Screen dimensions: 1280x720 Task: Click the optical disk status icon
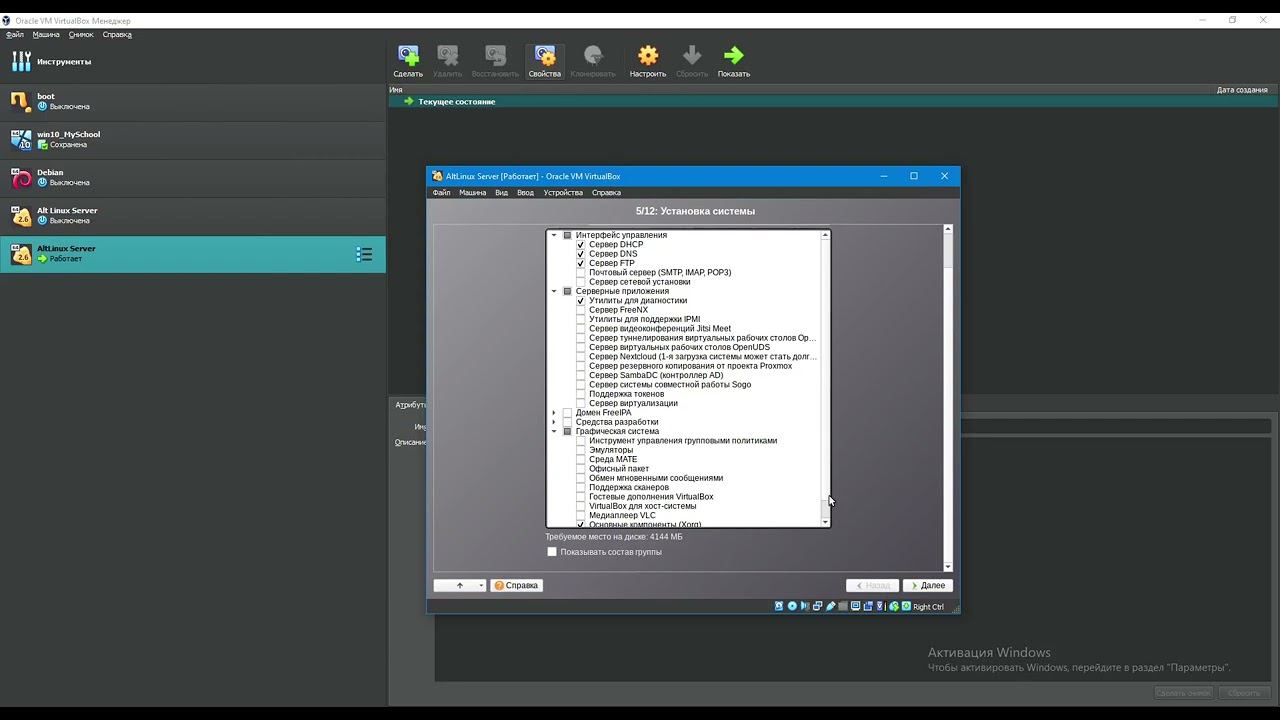coord(792,606)
